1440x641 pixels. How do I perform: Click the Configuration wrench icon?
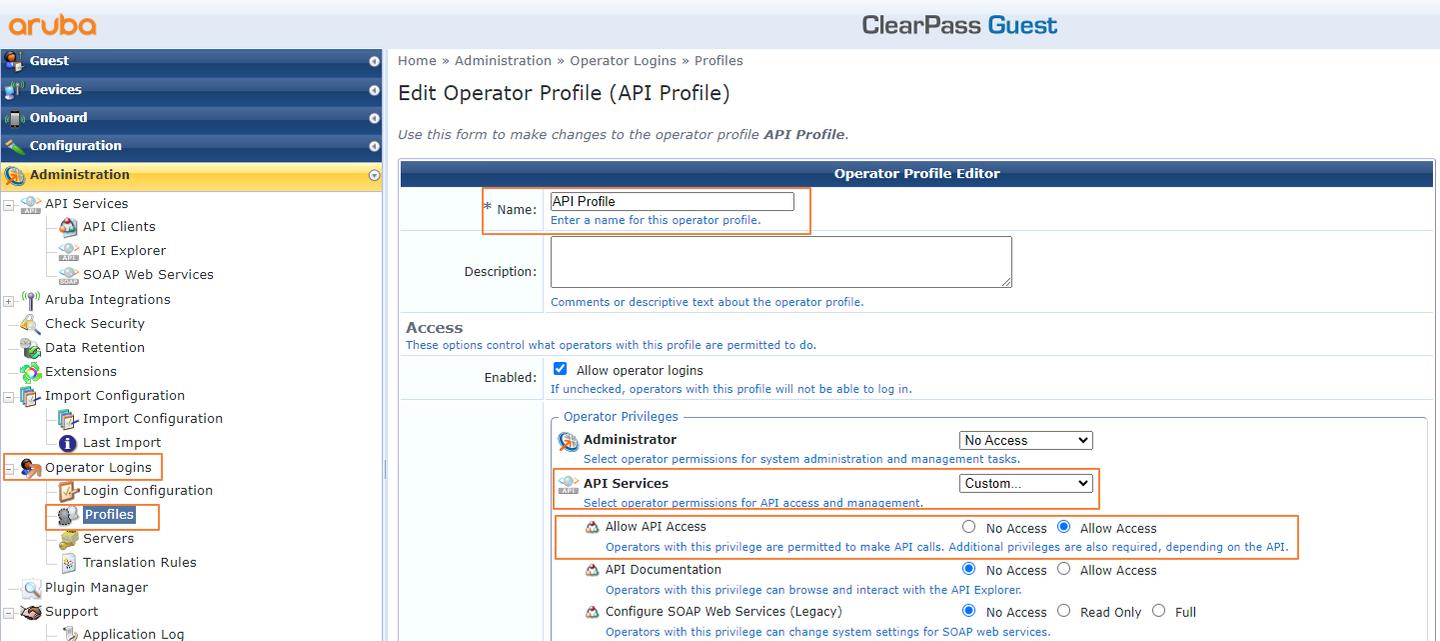(x=14, y=146)
